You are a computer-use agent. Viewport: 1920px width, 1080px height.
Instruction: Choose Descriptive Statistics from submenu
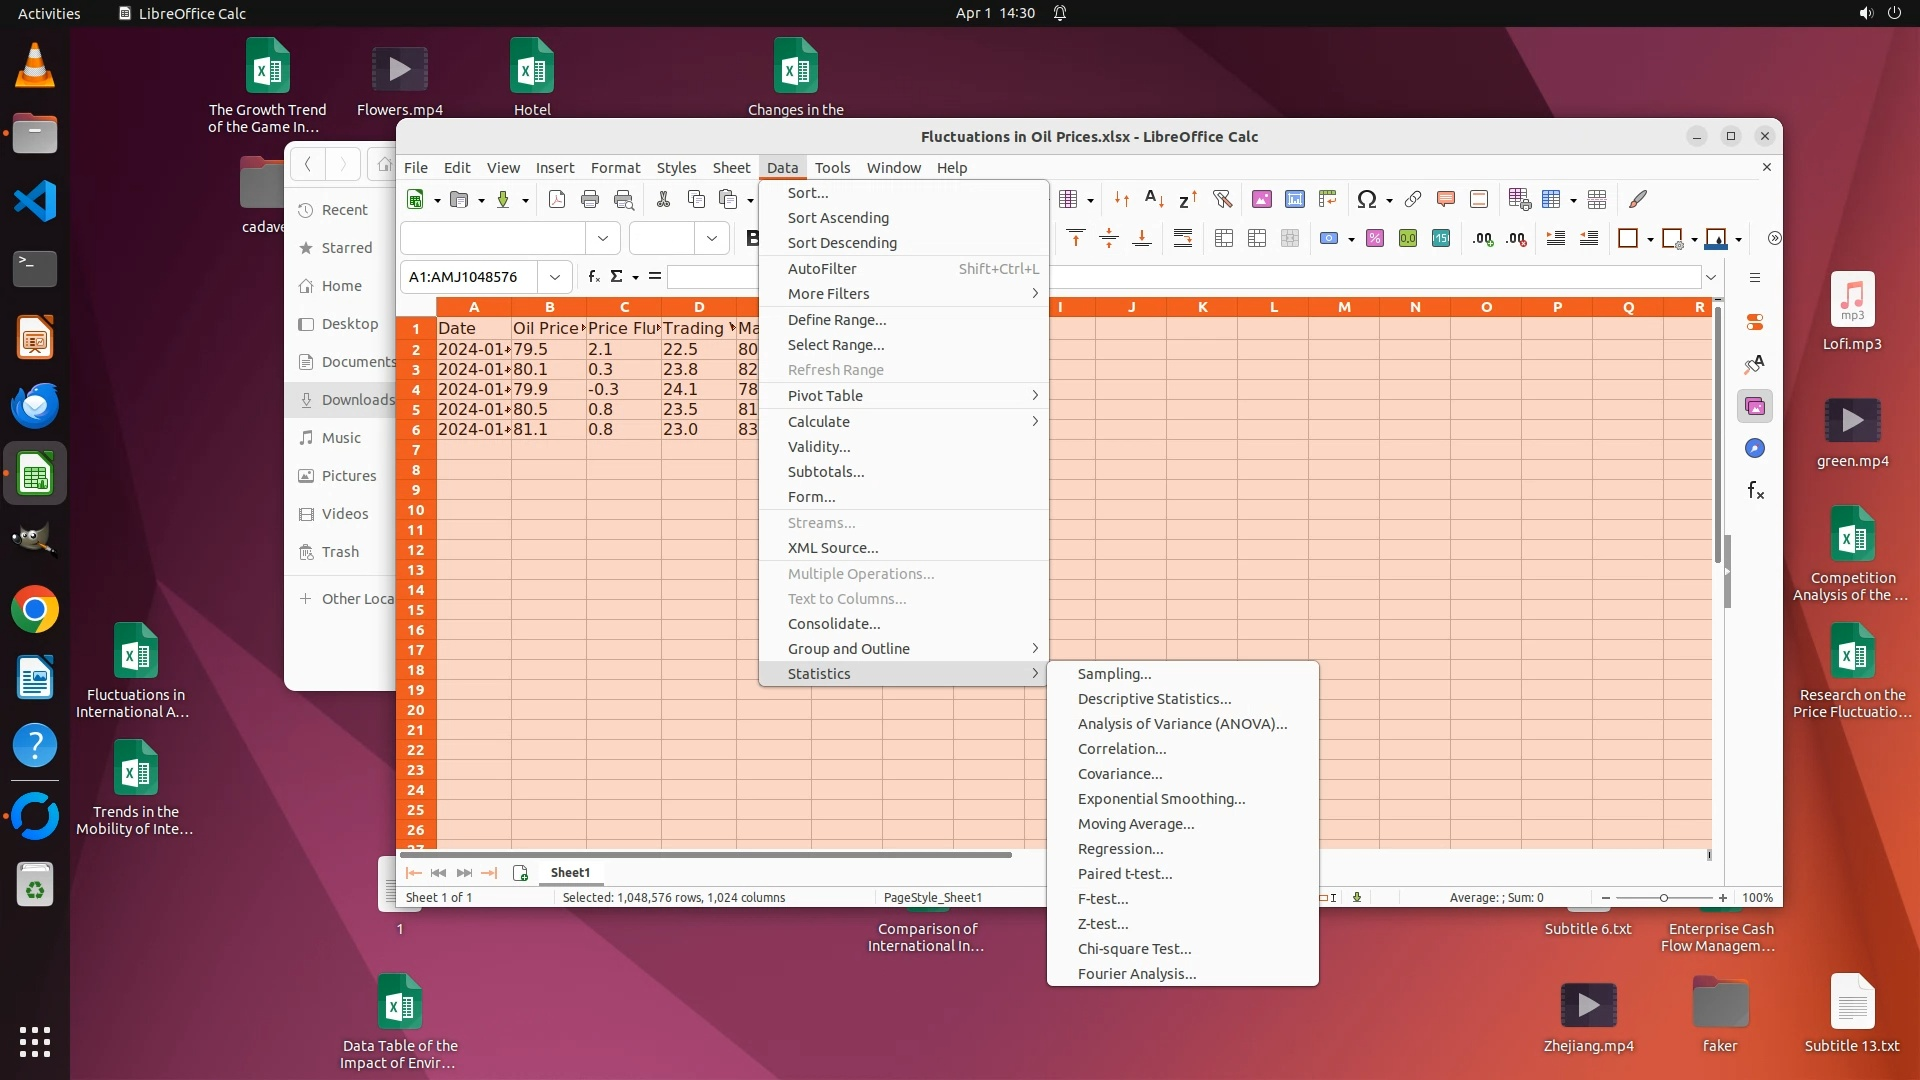point(1154,699)
